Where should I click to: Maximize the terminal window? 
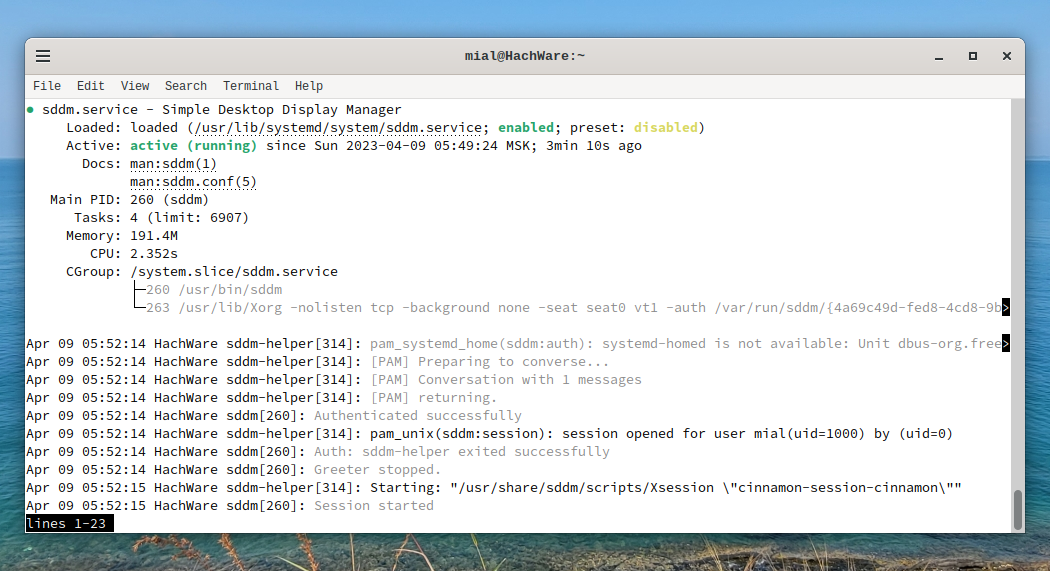point(973,56)
